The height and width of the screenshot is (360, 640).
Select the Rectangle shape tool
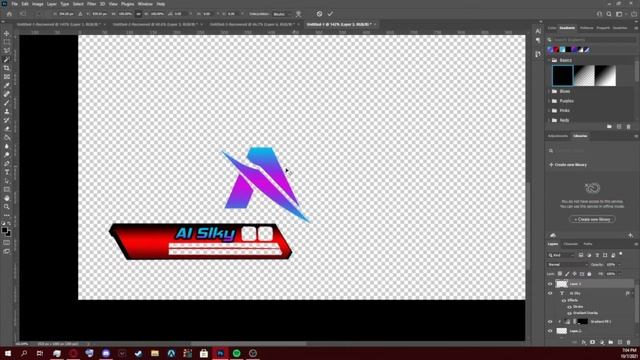7,189
